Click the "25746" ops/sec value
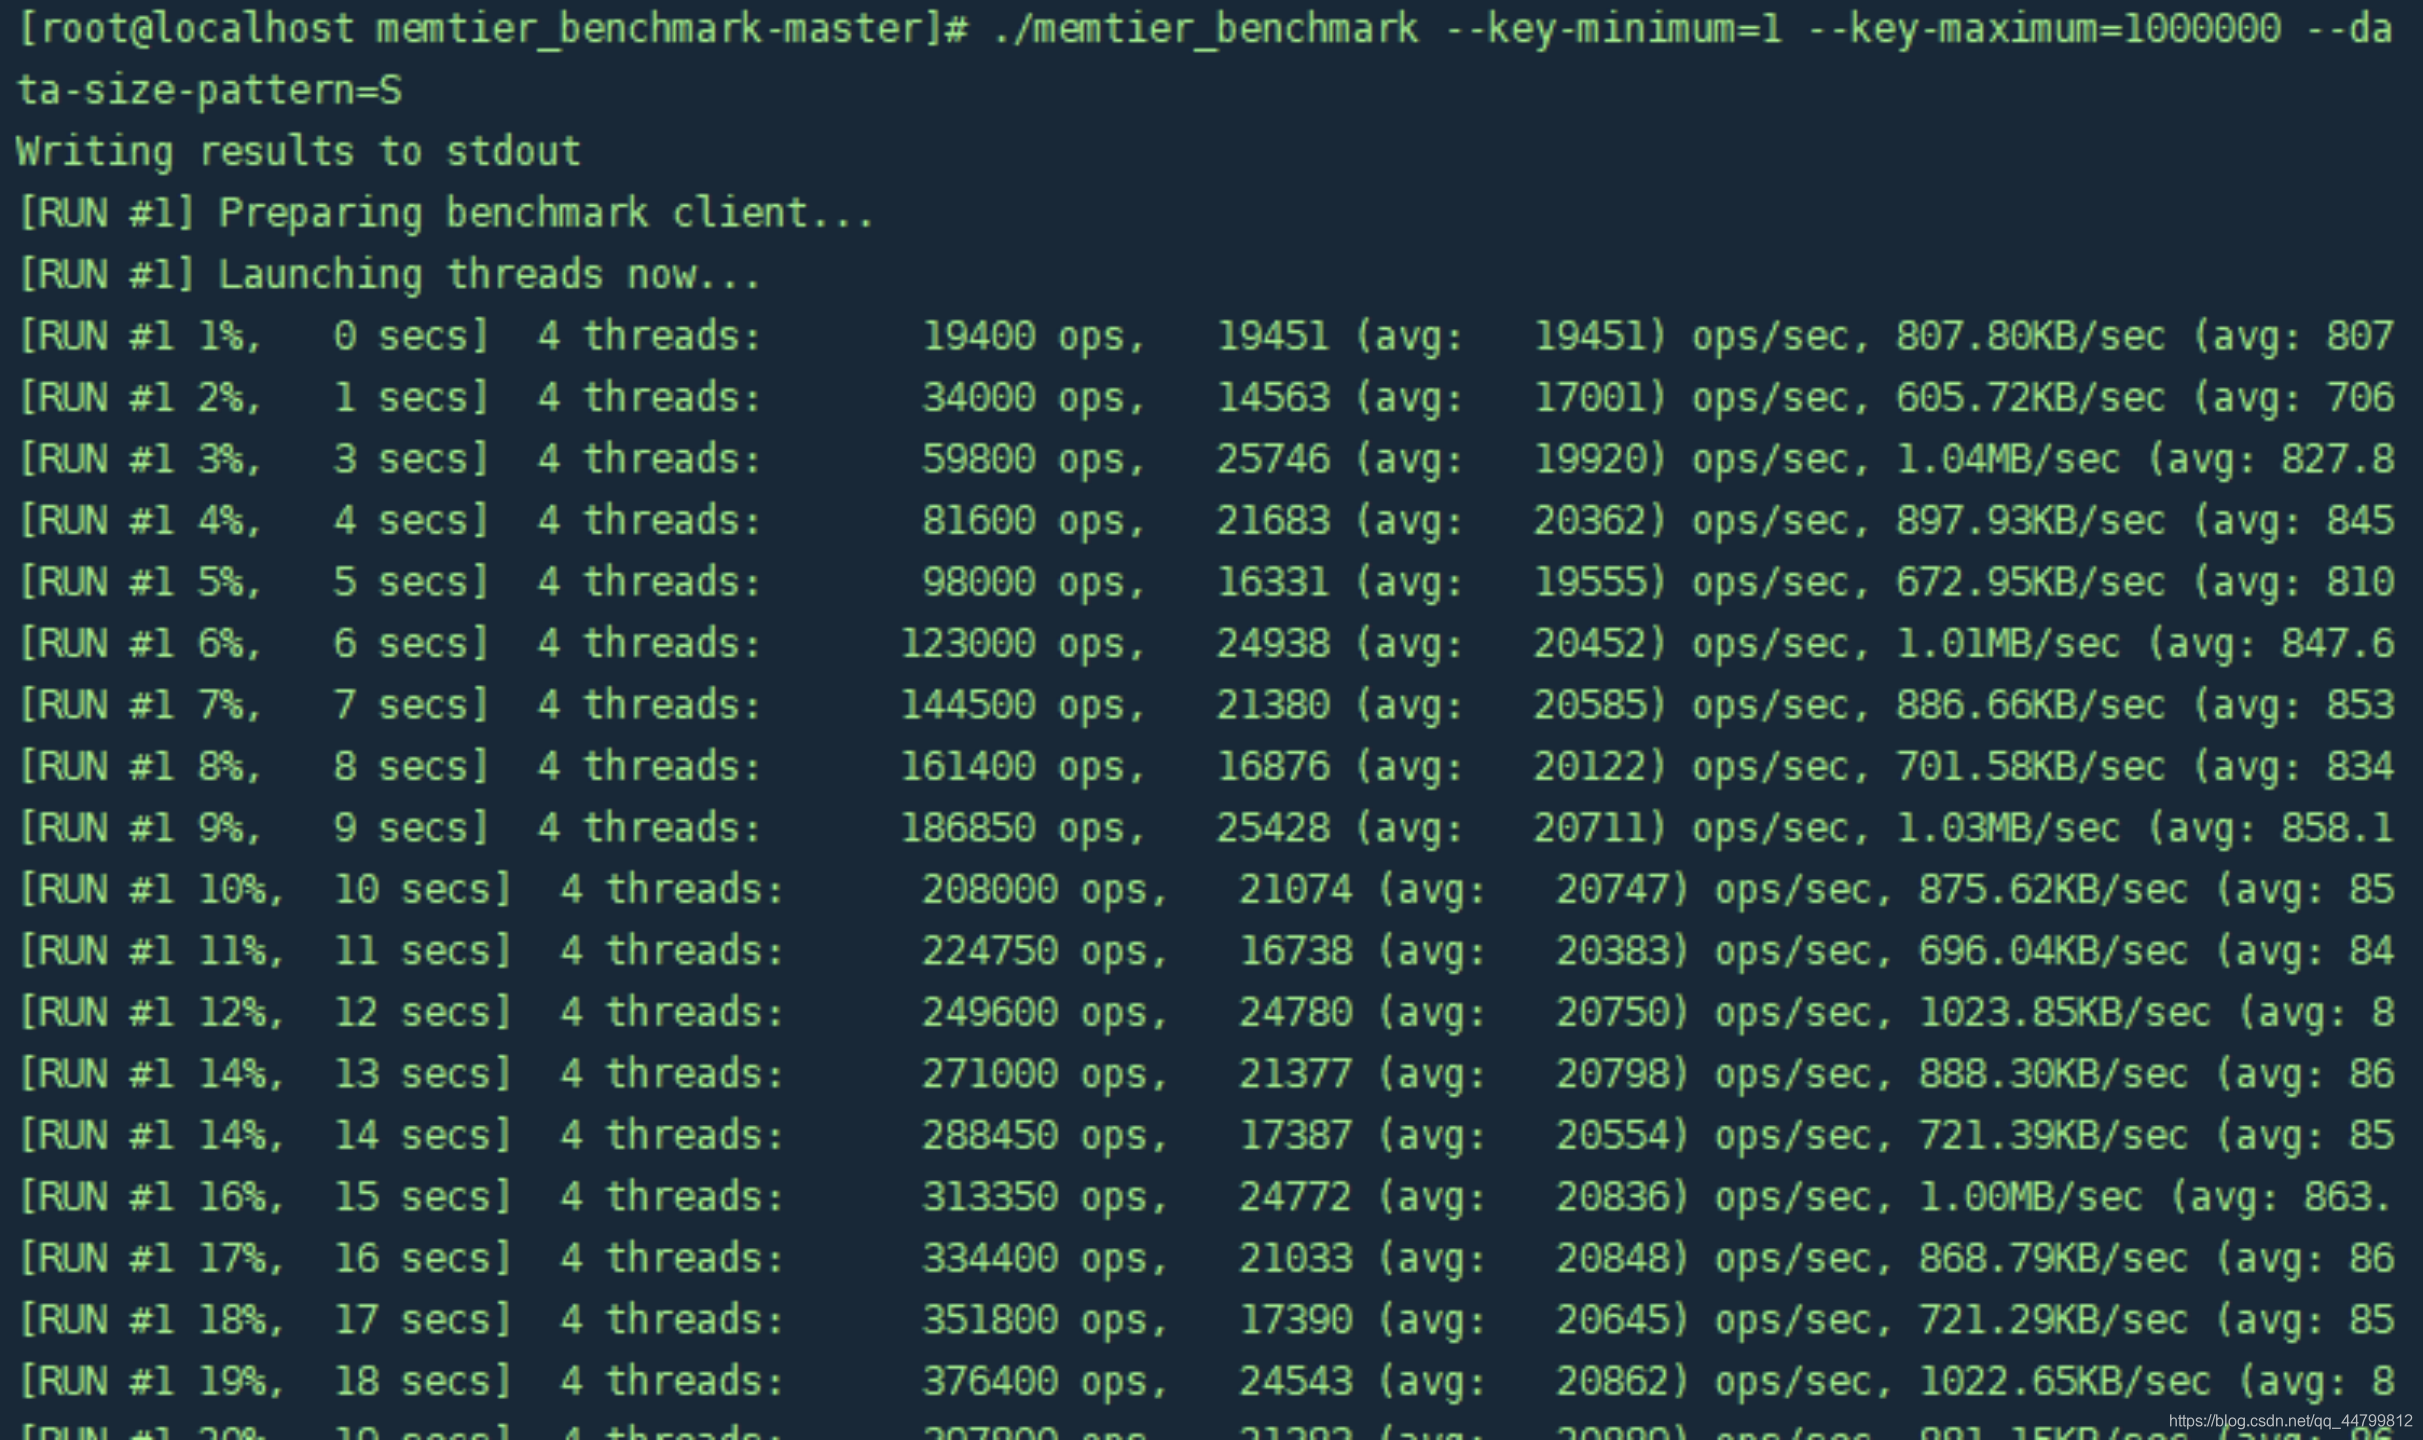The width and height of the screenshot is (2423, 1440). coord(1273,460)
